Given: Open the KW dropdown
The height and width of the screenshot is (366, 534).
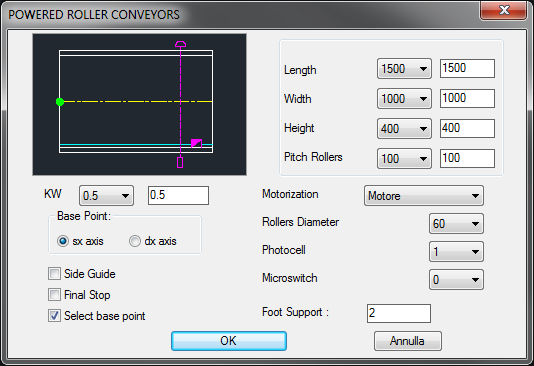Looking at the screenshot, I should click(x=106, y=196).
